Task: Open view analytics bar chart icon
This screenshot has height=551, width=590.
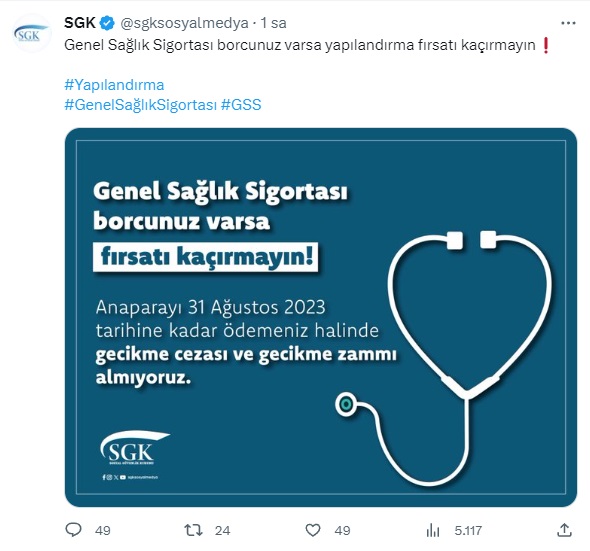Action: (433, 531)
